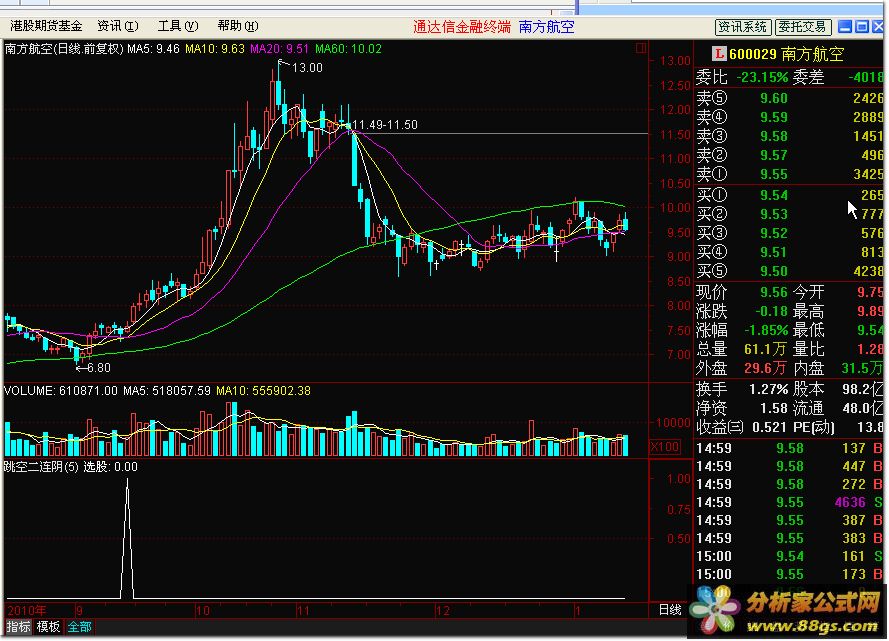The height and width of the screenshot is (641, 889).
Task: Click the 买② price 9.53
Action: point(773,214)
